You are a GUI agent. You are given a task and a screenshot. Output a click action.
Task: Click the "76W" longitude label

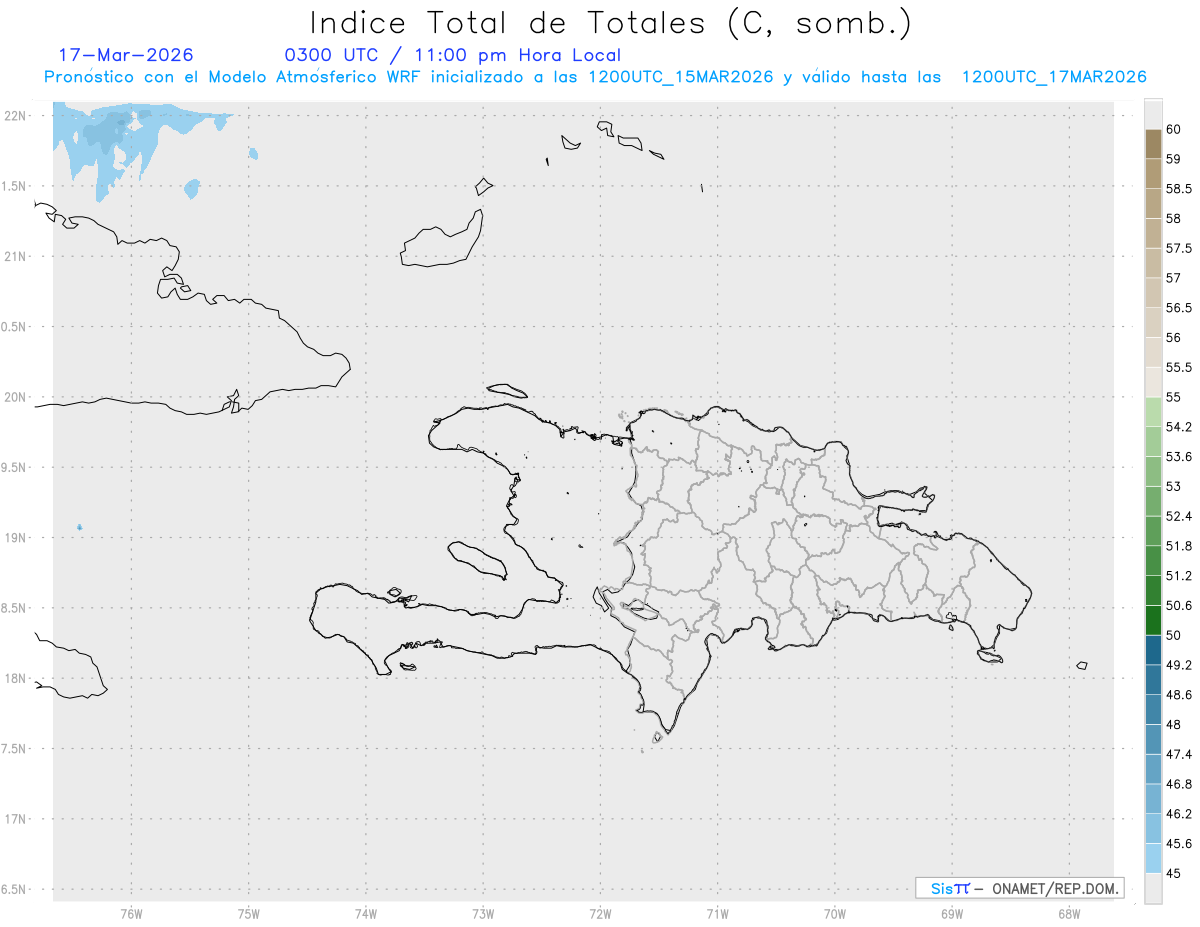[131, 912]
